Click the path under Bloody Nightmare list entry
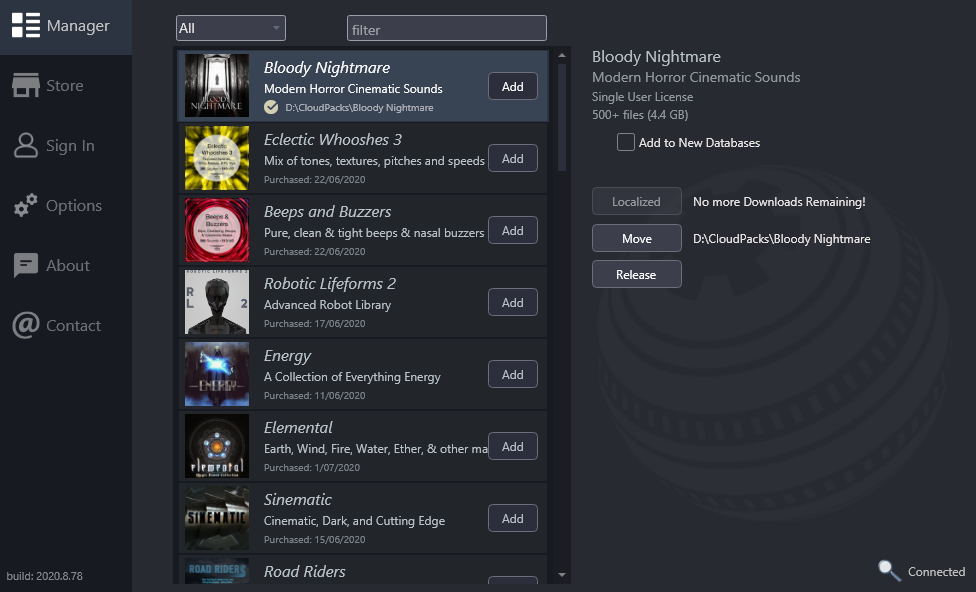Screen dimensions: 976x592 359,108
